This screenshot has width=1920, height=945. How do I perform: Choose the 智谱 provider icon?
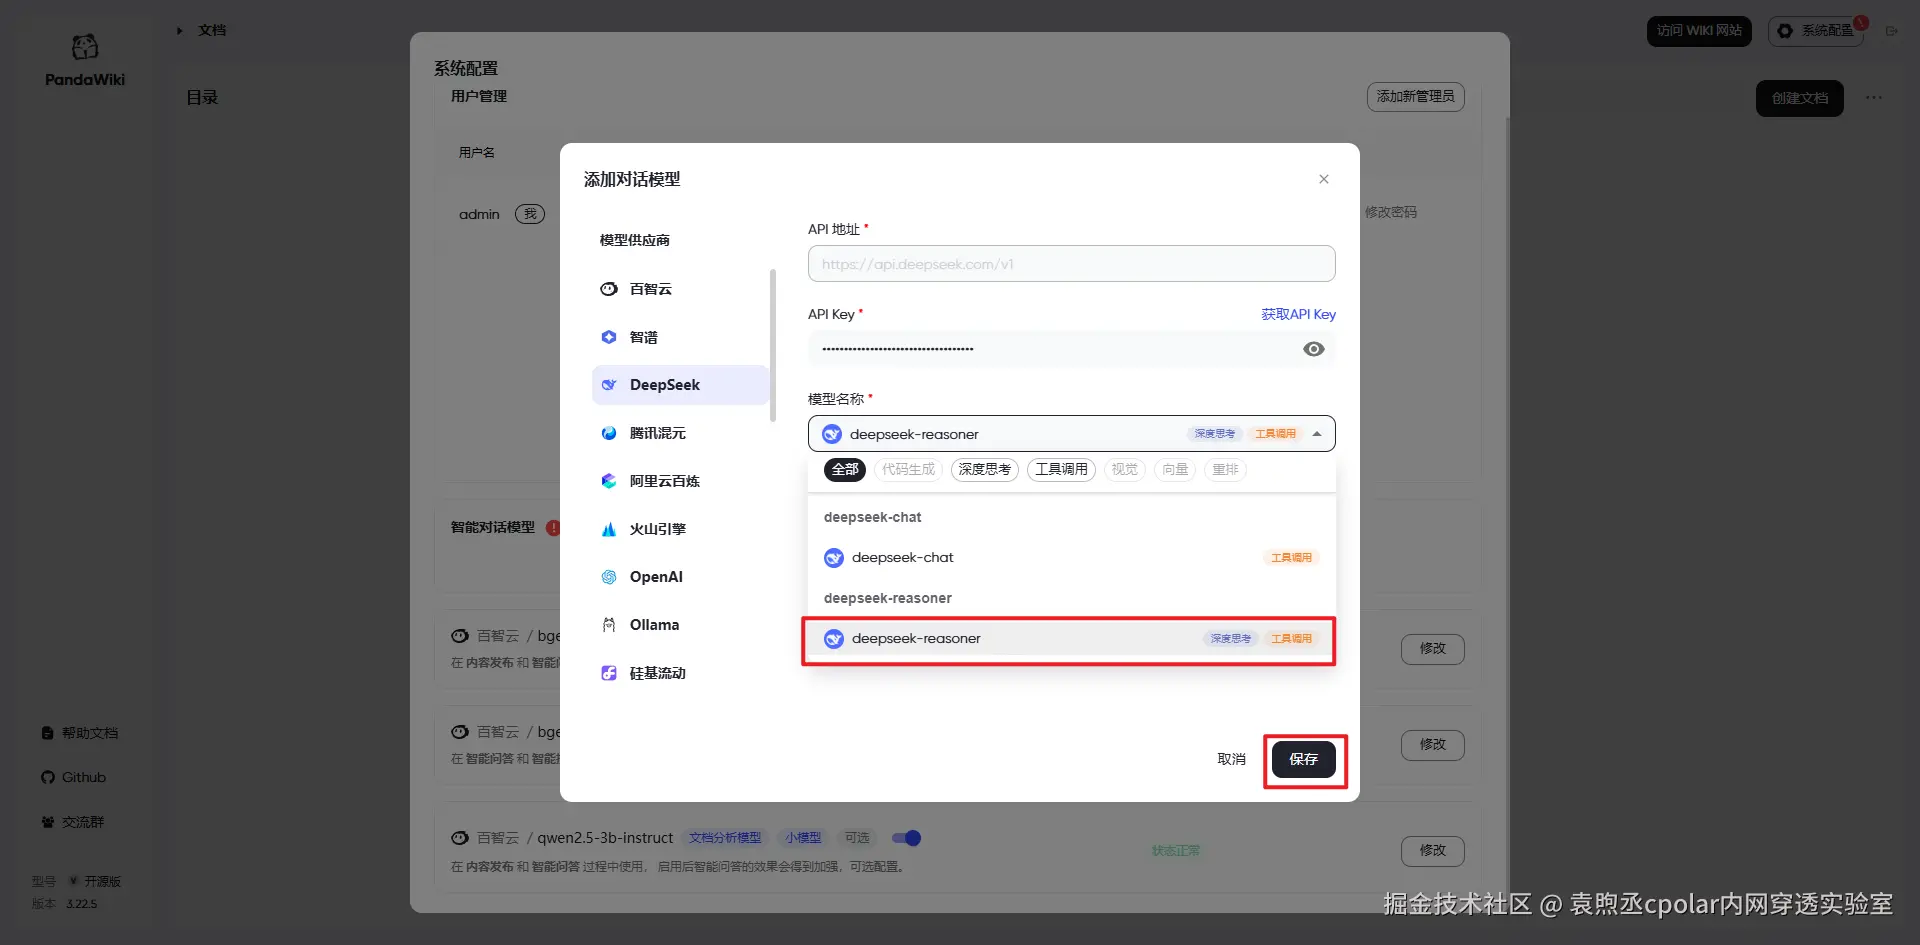point(609,337)
